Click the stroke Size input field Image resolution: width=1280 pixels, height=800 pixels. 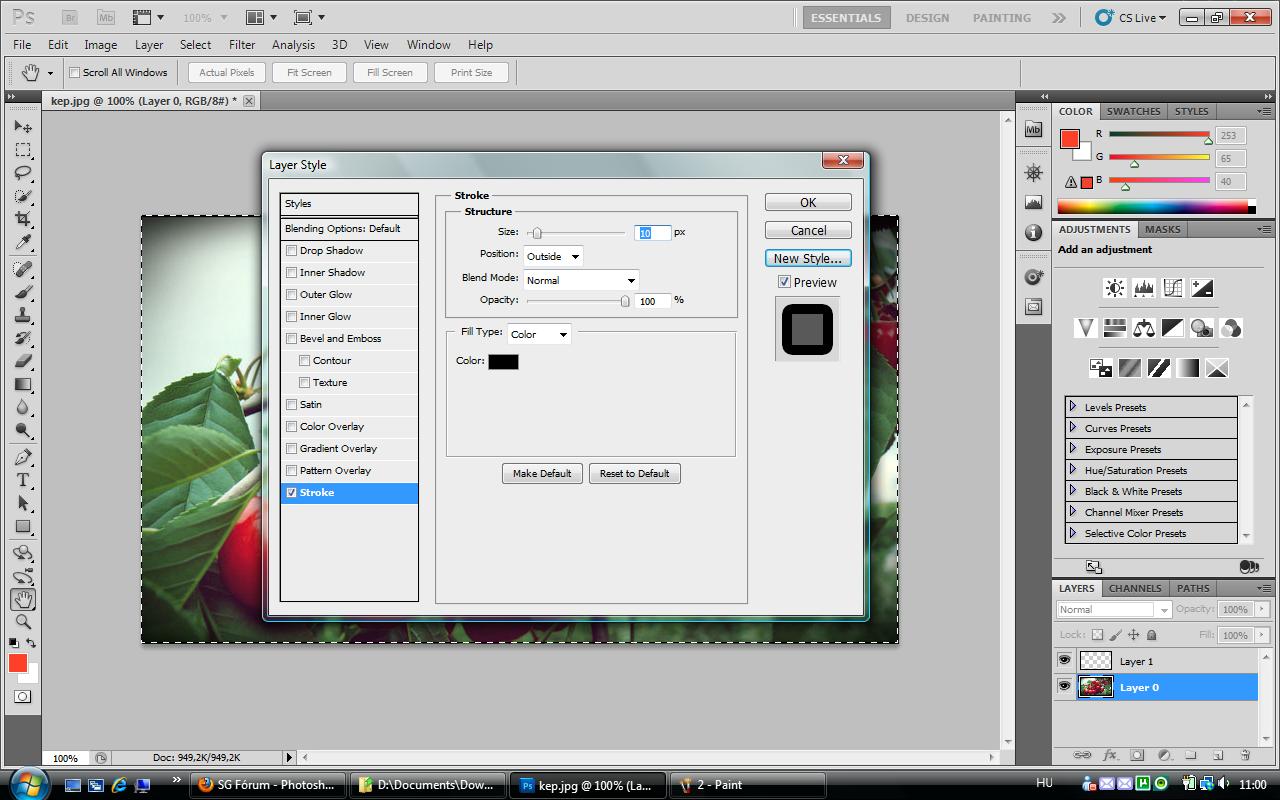651,233
